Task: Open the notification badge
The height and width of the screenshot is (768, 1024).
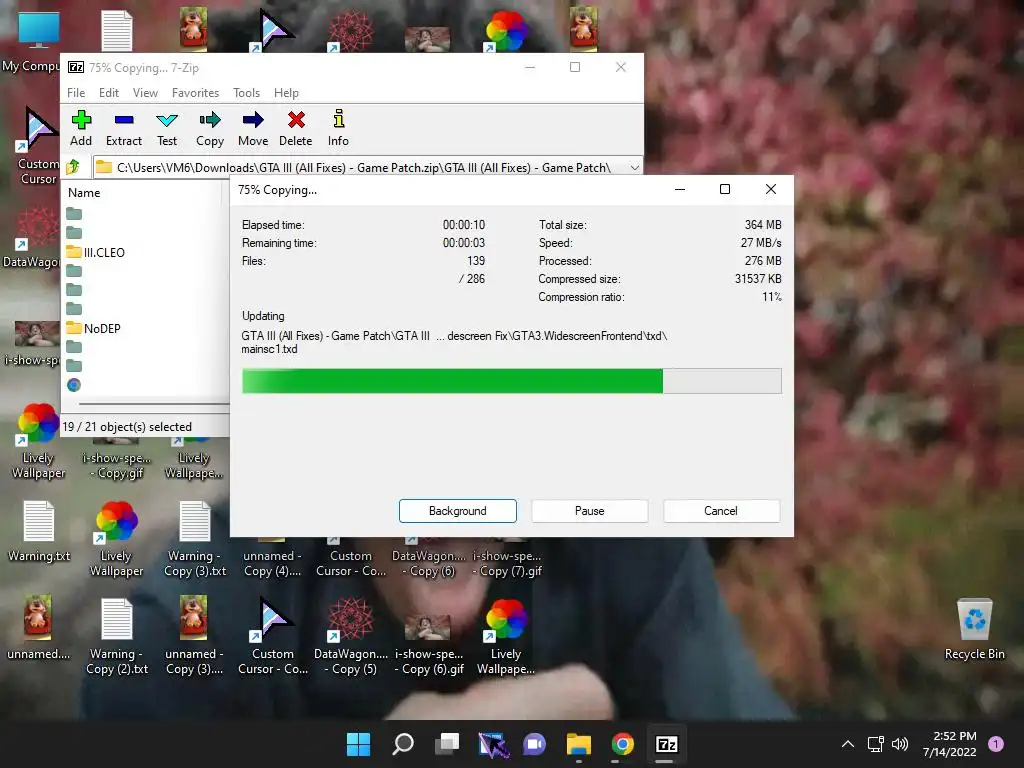Action: [995, 744]
